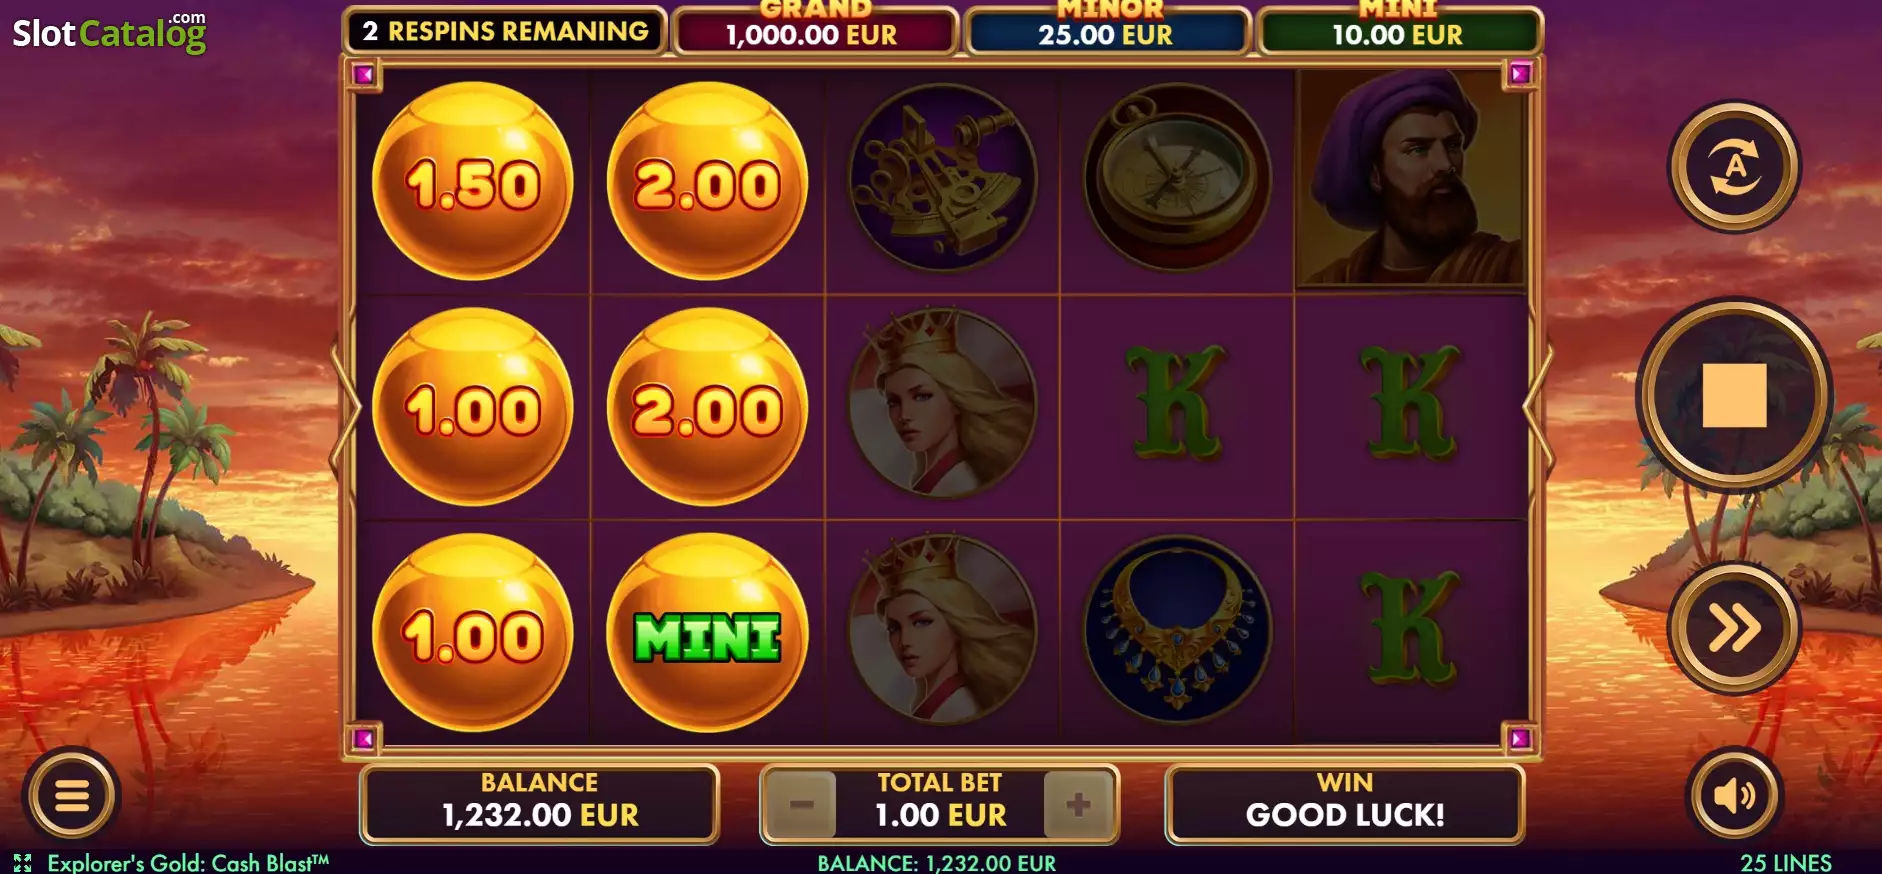Viewport: 1882px width, 874px height.
Task: Open the hamburger menu
Action: 72,796
